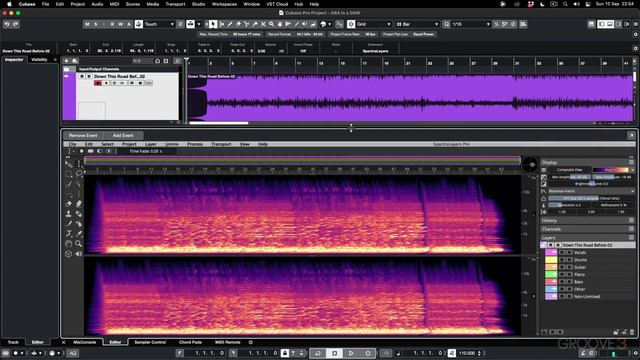This screenshot has width=640, height=360.
Task: Click transport Record button
Action: pyautogui.click(x=368, y=353)
